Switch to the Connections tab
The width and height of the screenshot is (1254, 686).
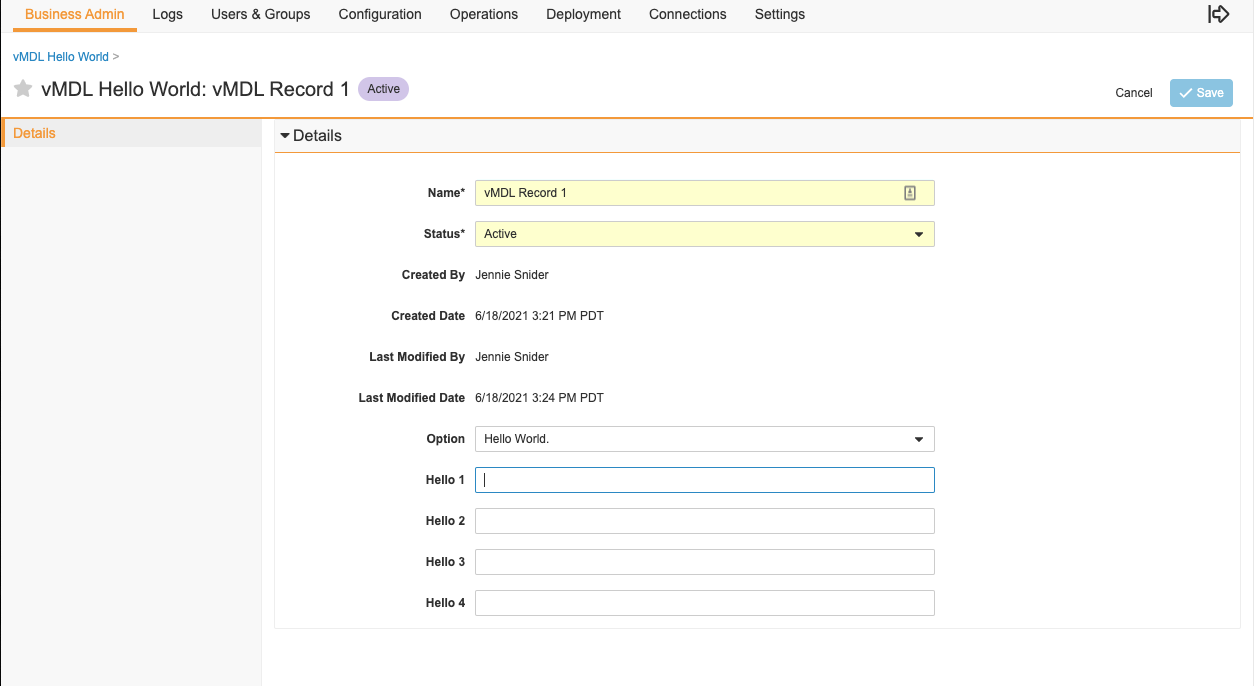[687, 14]
